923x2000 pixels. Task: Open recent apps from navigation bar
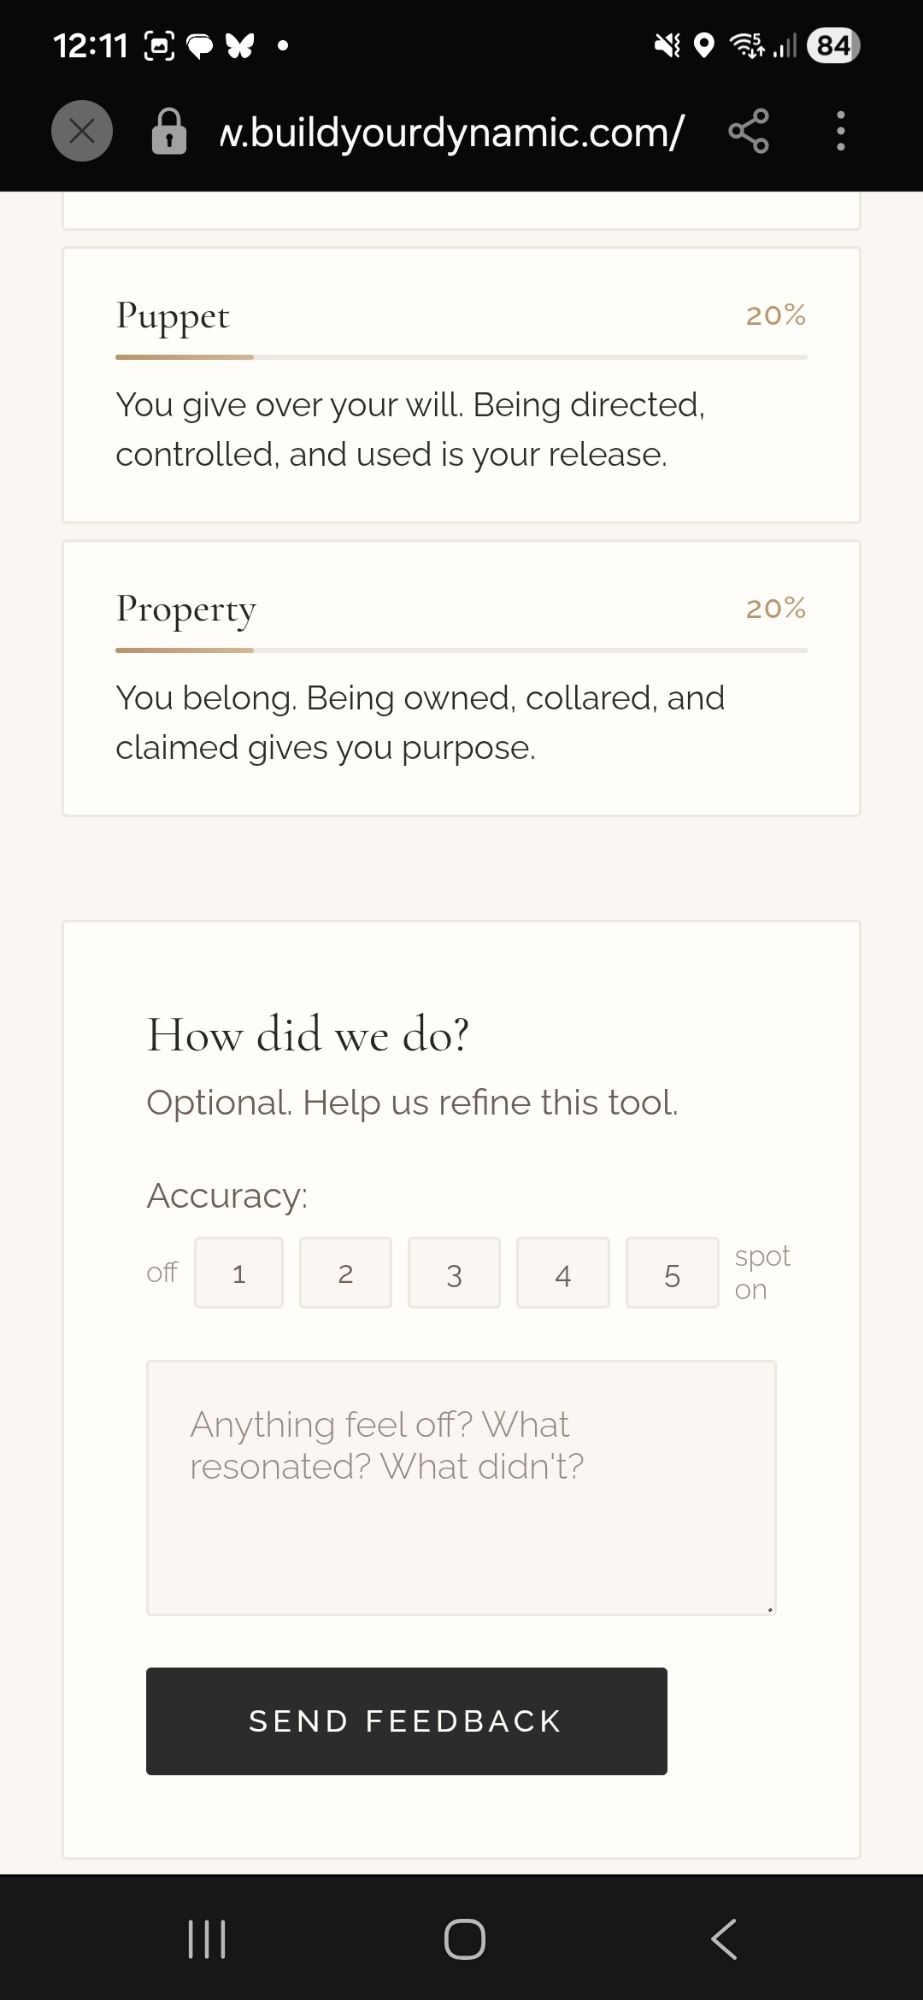coord(207,1939)
